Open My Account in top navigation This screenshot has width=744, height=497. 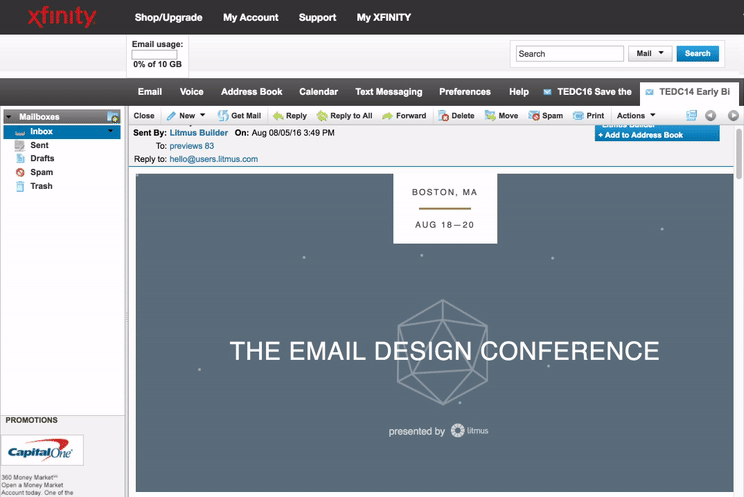tap(251, 18)
